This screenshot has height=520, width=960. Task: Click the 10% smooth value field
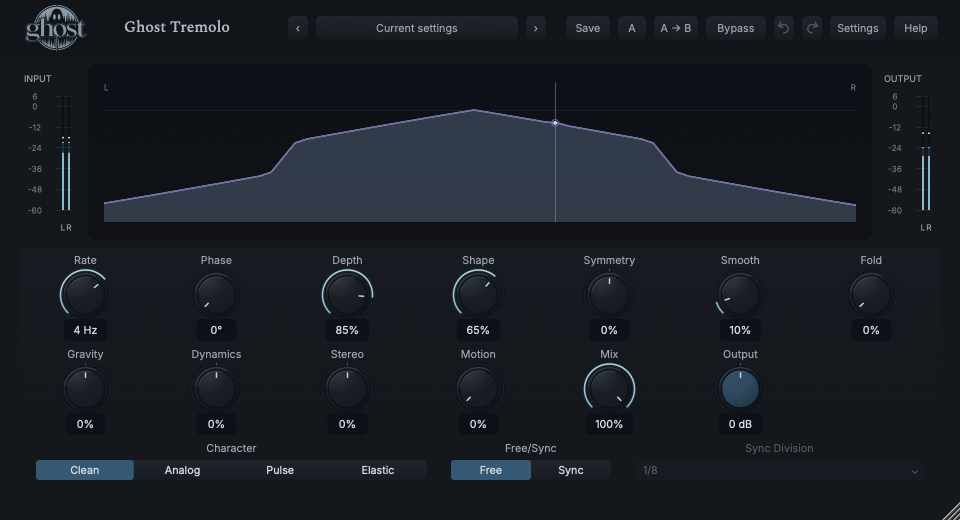click(740, 330)
